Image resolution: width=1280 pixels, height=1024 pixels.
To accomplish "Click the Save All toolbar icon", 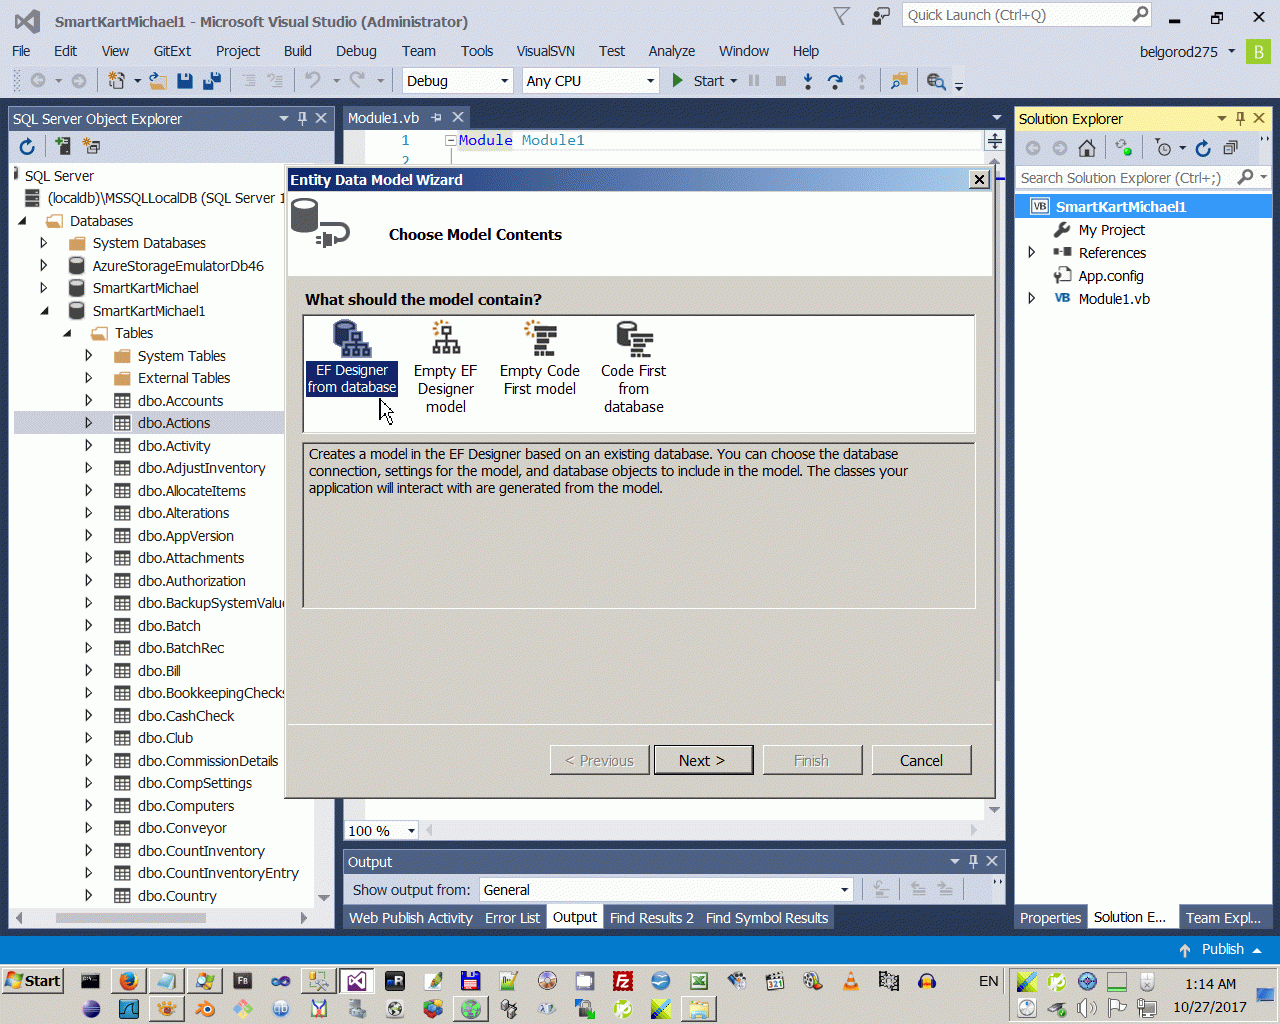I will tap(212, 81).
